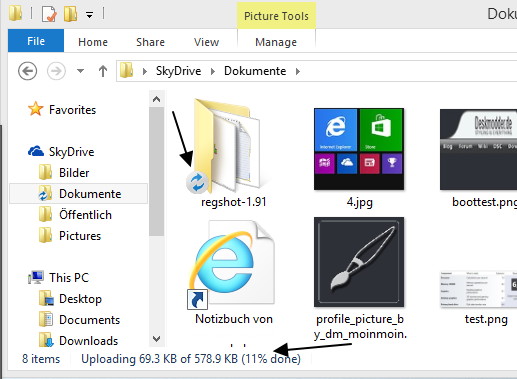This screenshot has width=517, height=379.
Task: Click the regshot-1.91 file name label
Action: (234, 202)
